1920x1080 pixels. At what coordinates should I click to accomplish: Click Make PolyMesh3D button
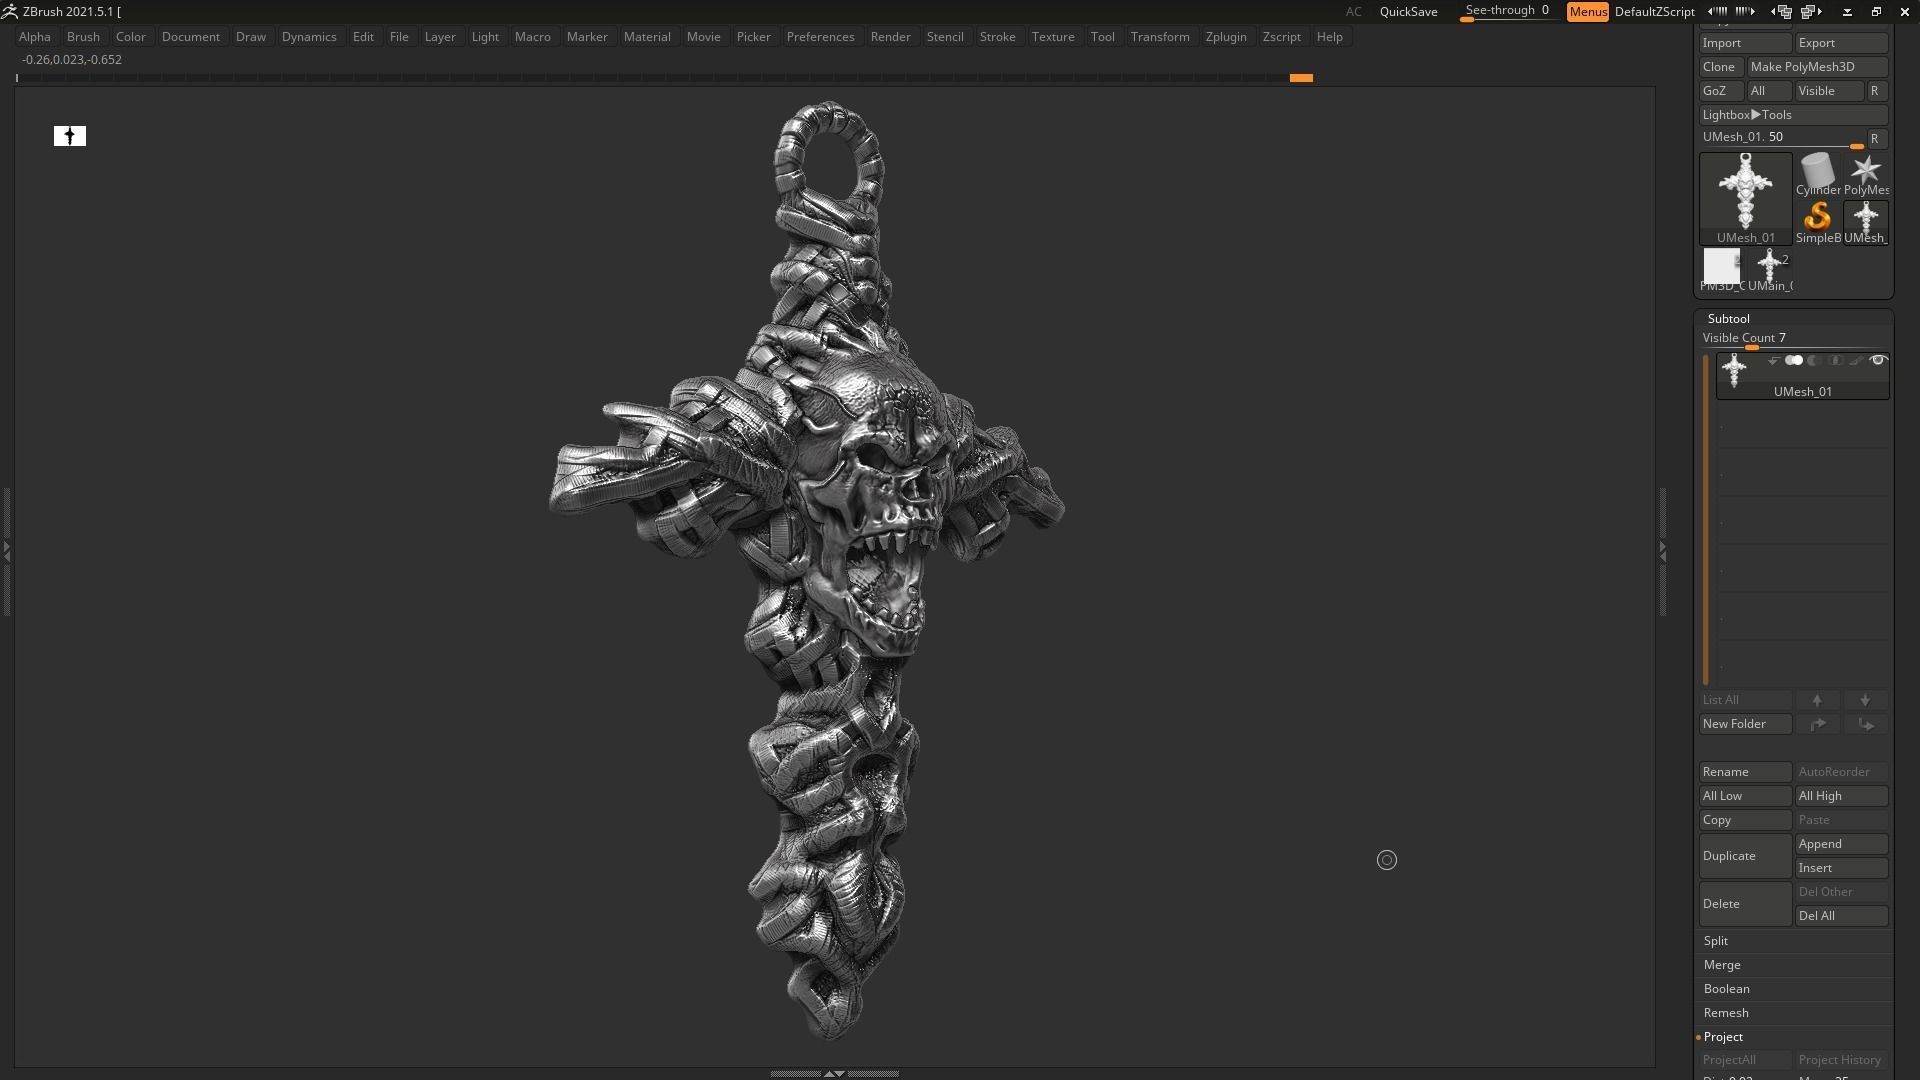pyautogui.click(x=1817, y=67)
